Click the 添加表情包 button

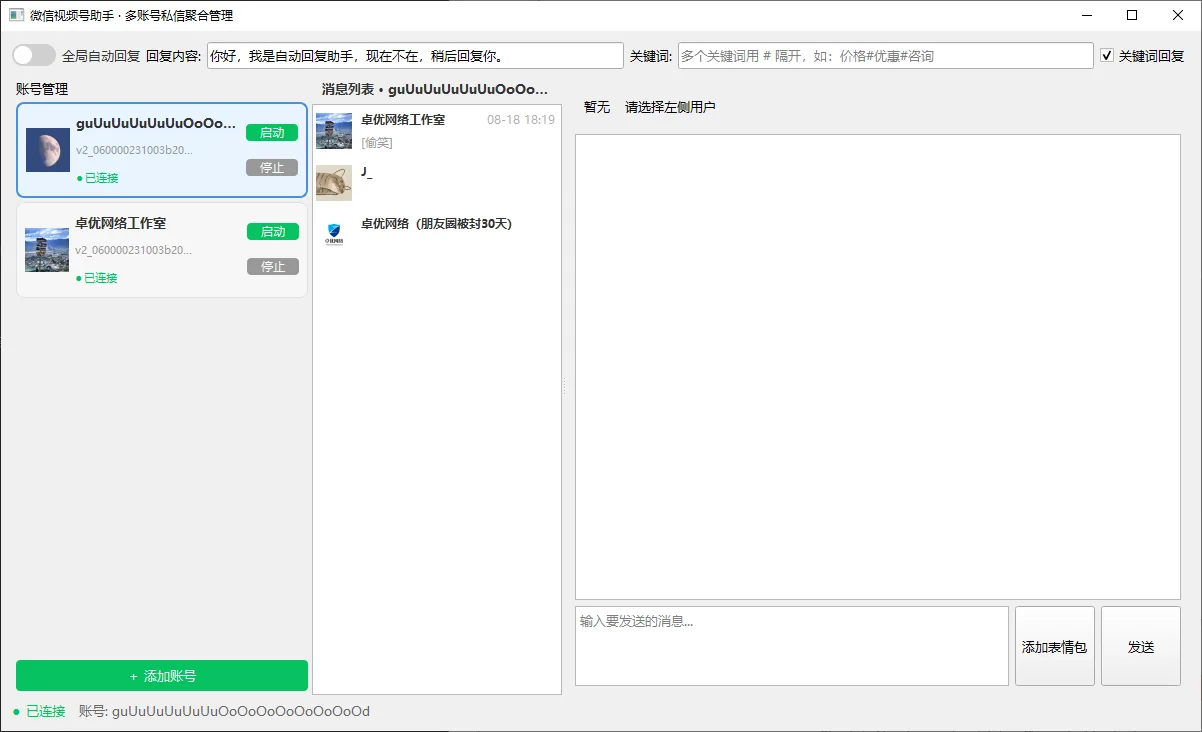[1055, 646]
